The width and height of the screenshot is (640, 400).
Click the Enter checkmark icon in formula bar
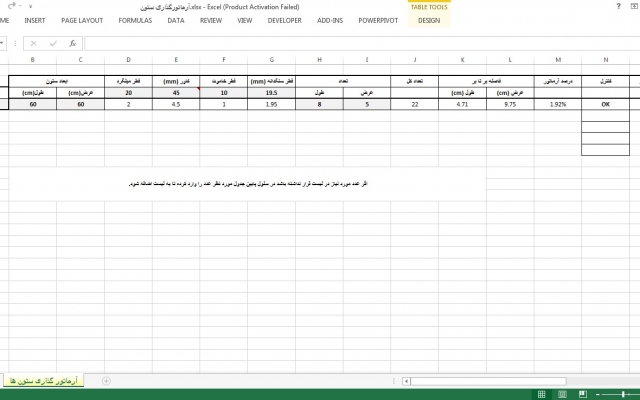click(x=53, y=43)
